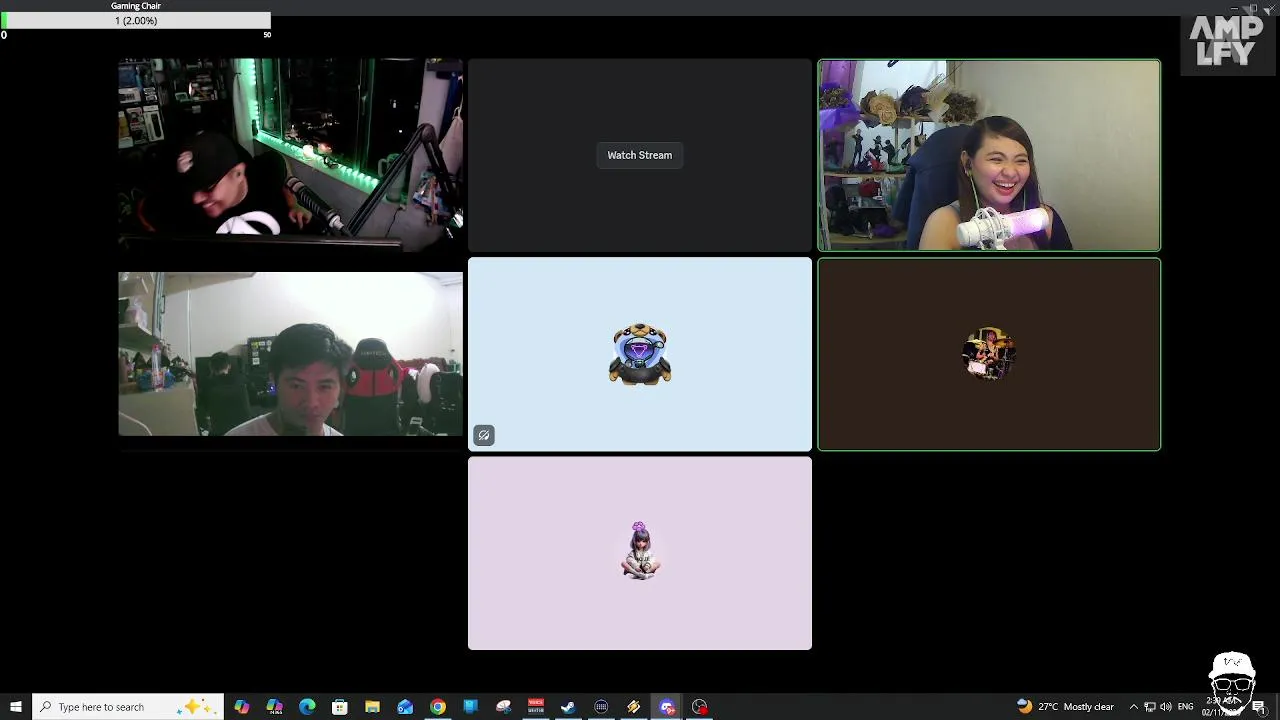Select the bear avatar participant tile
The height and width of the screenshot is (720, 1280).
[x=640, y=354]
